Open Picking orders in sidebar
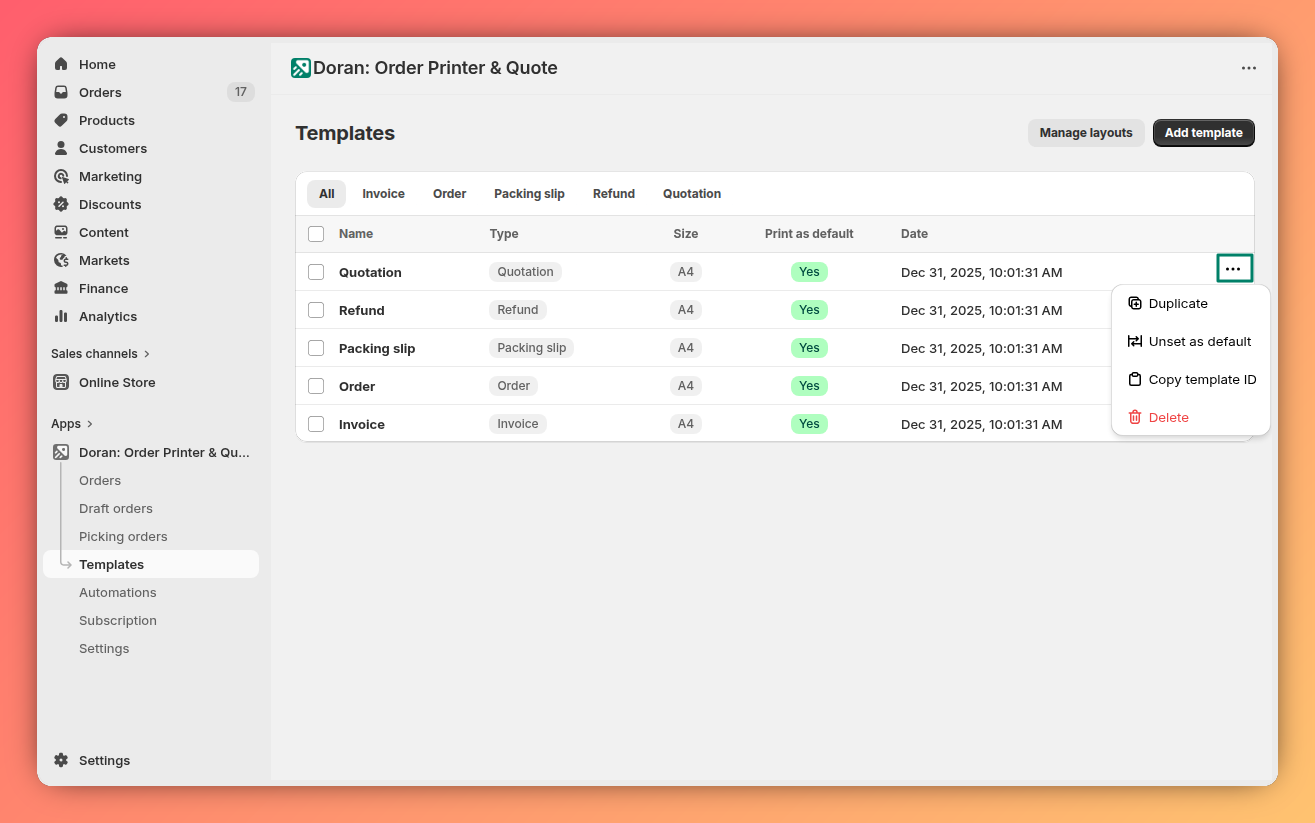 tap(123, 536)
